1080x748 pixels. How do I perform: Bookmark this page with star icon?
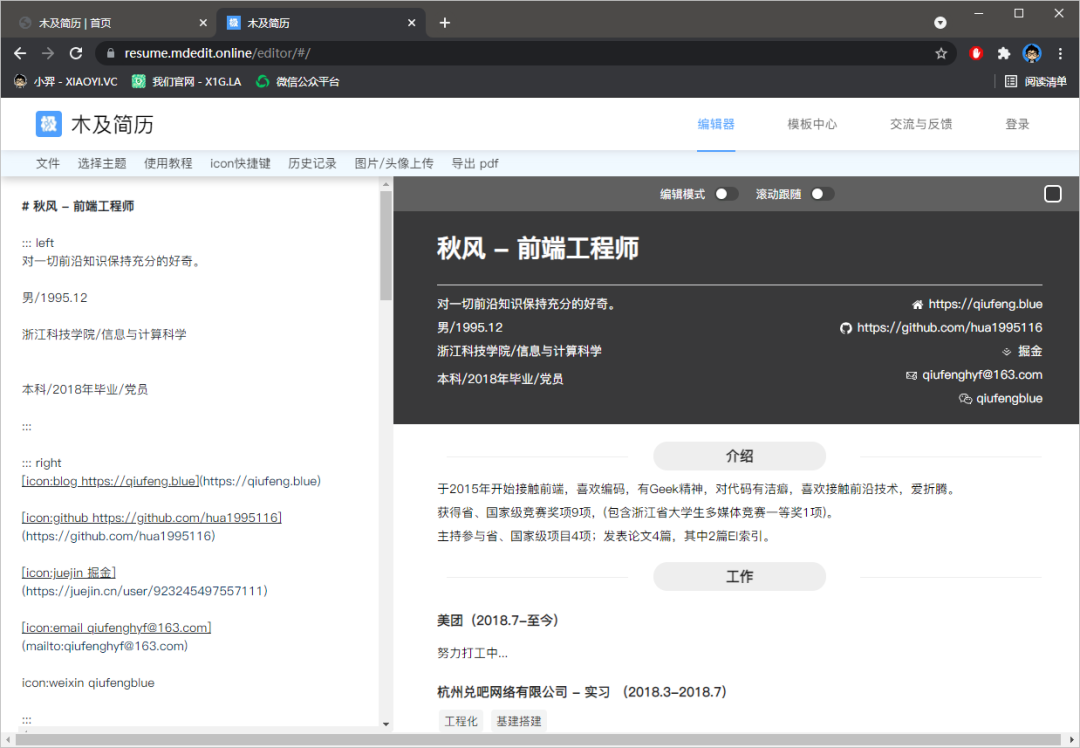[x=941, y=53]
